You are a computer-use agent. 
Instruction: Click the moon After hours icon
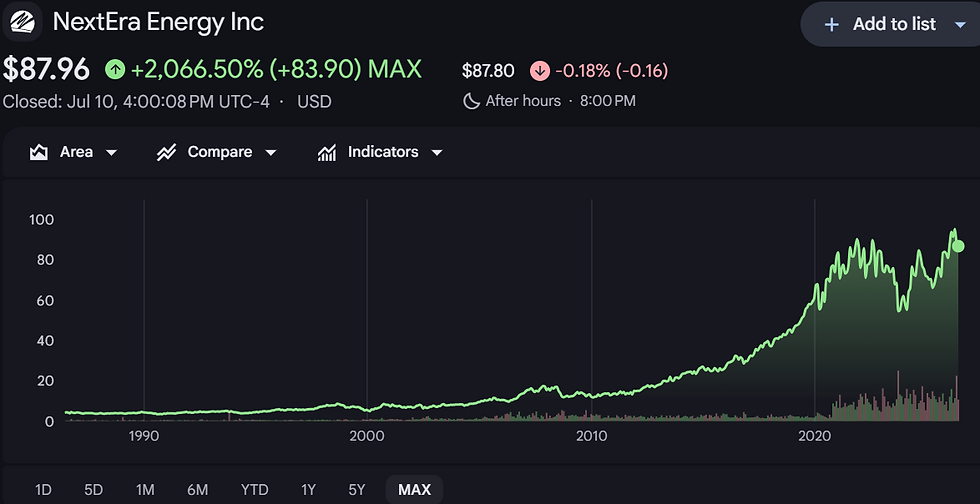pyautogui.click(x=471, y=101)
